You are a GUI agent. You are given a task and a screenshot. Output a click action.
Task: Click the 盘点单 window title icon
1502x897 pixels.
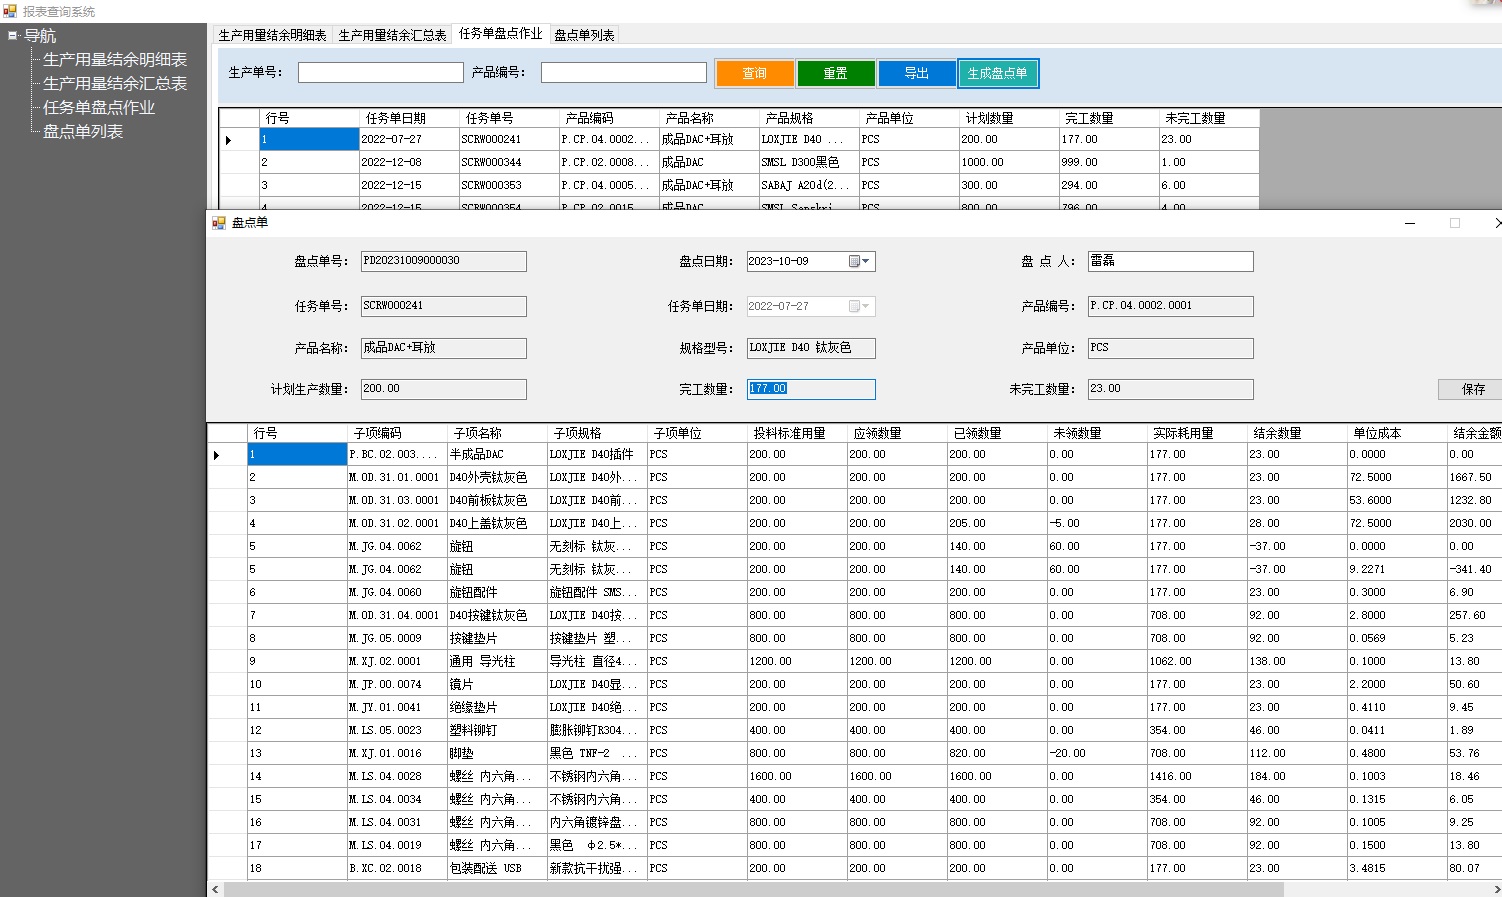click(x=219, y=223)
